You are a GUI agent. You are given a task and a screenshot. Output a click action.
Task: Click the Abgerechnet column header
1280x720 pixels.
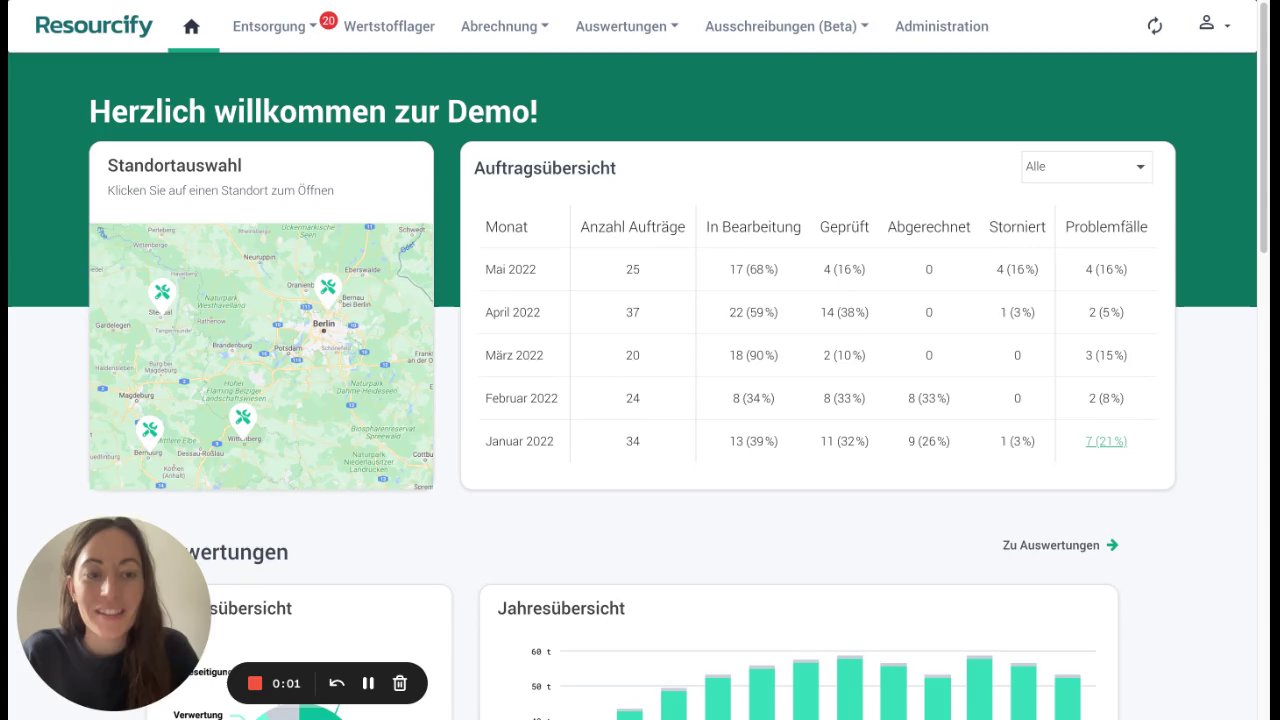coord(929,227)
